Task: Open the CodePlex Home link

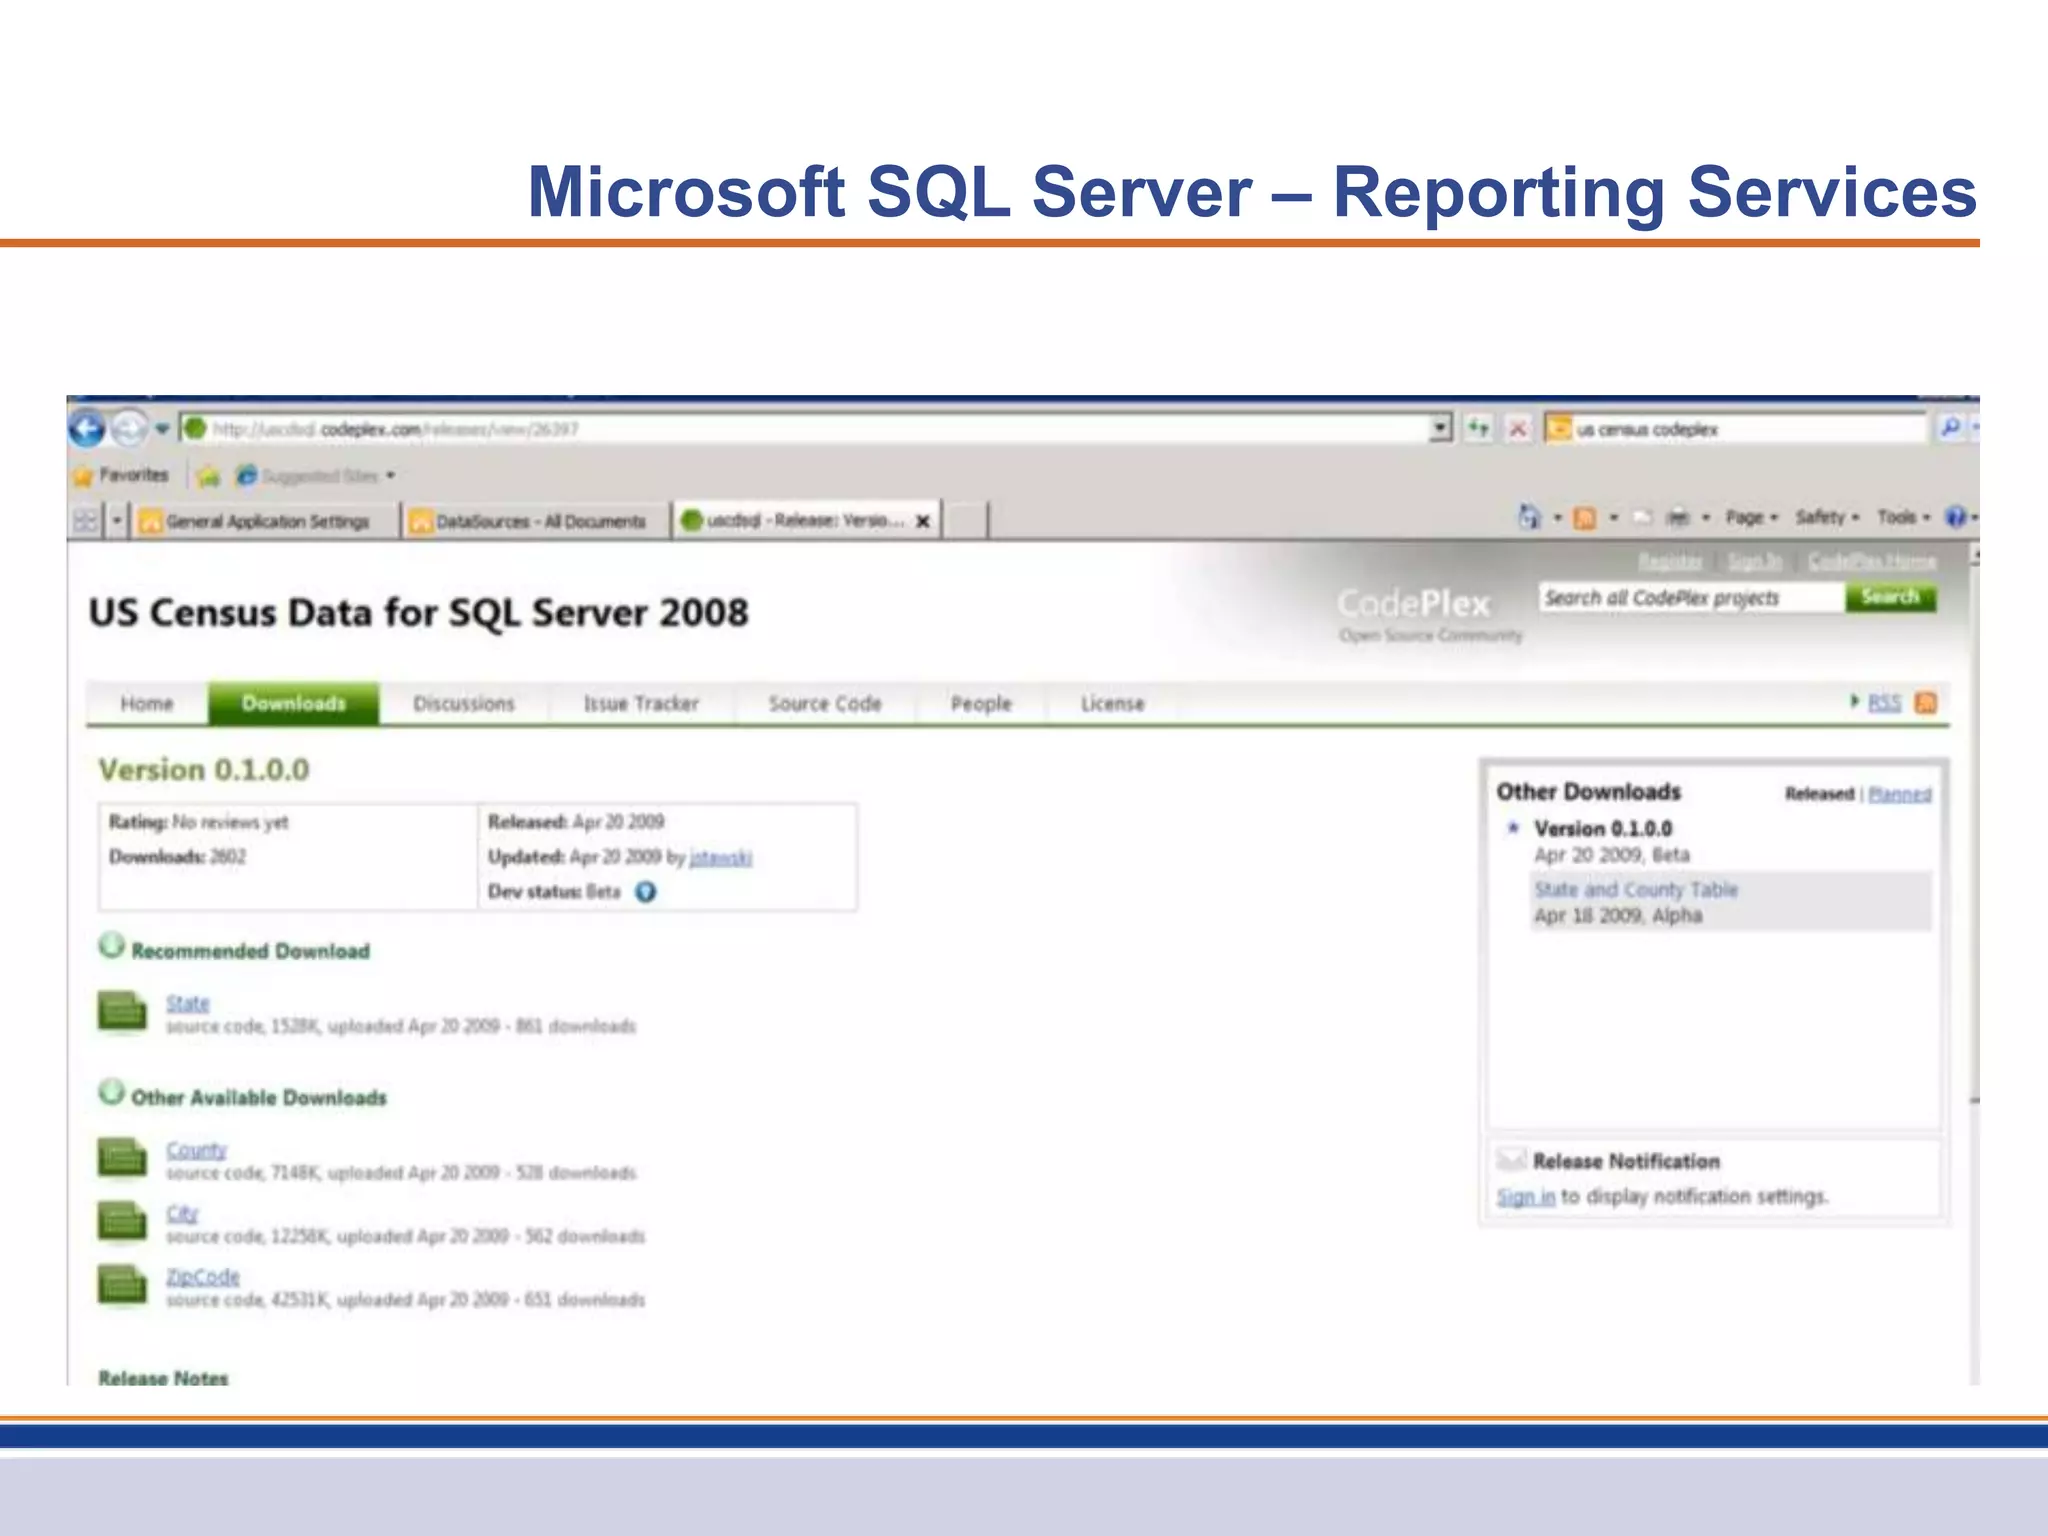Action: coord(1872,562)
